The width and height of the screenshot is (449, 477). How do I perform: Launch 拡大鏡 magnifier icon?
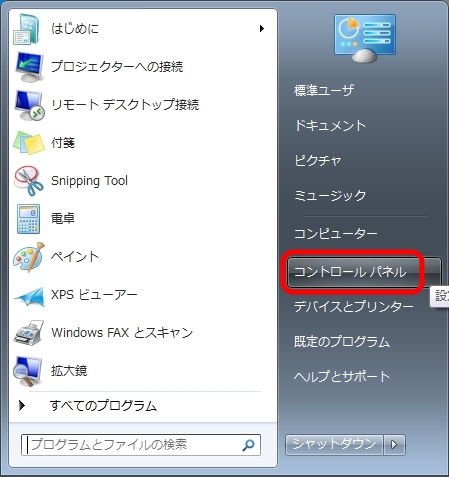click(28, 371)
